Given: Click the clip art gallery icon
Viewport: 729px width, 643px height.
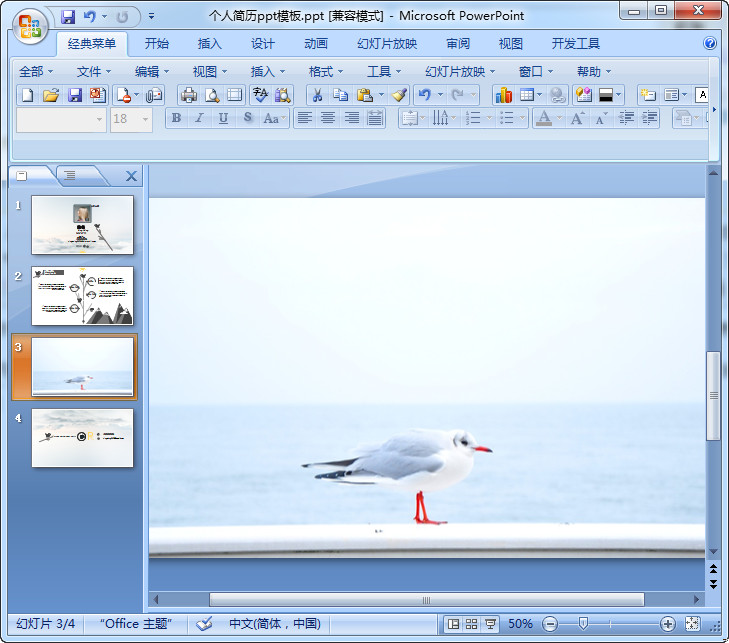Looking at the screenshot, I should [x=583, y=95].
